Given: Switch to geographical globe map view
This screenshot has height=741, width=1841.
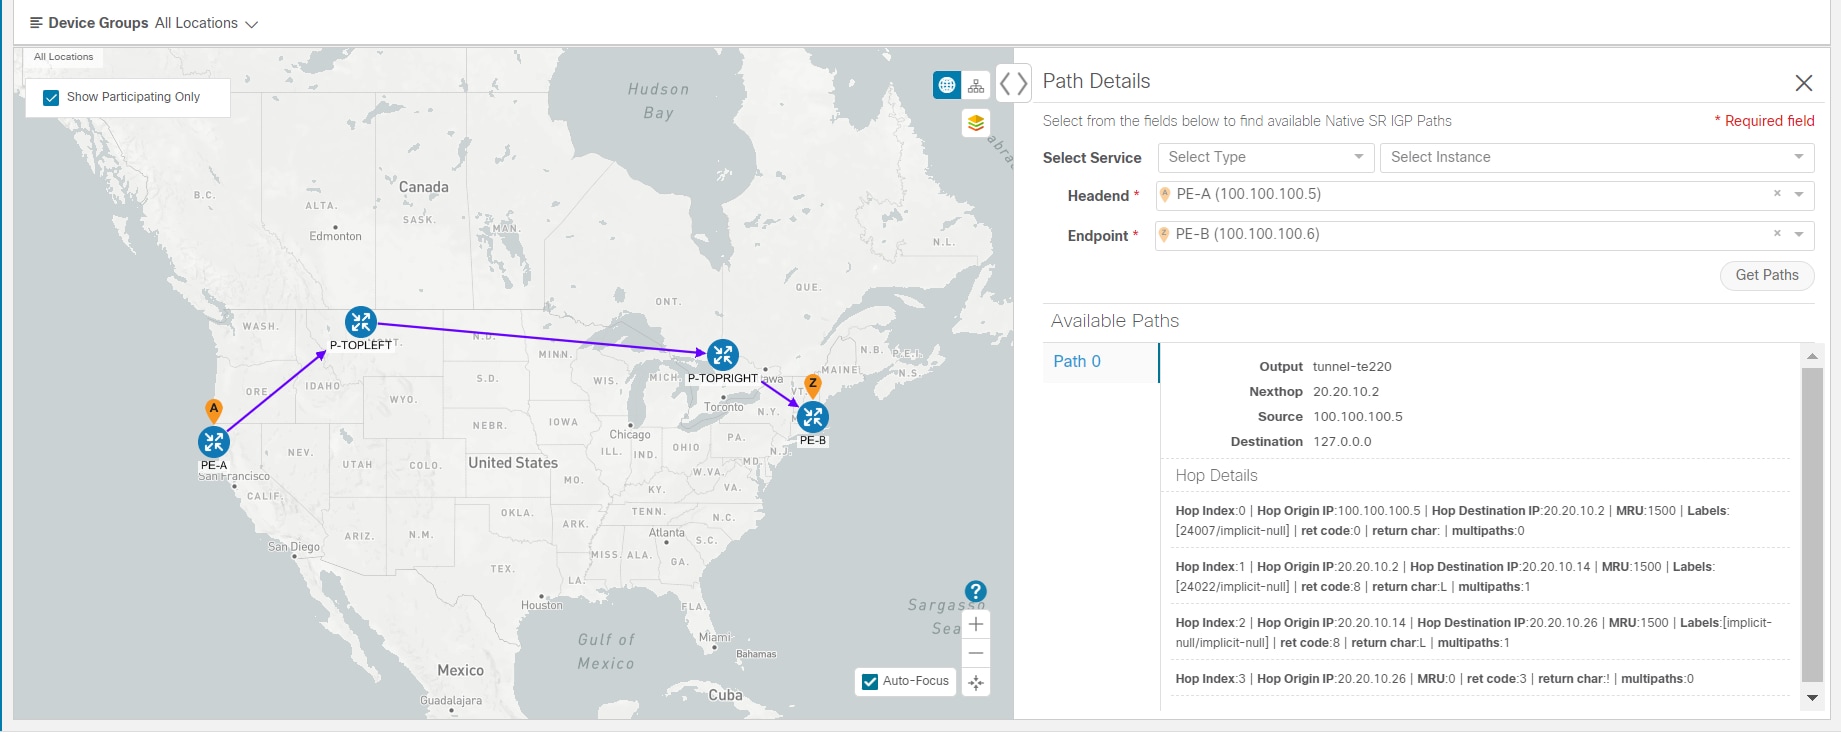Looking at the screenshot, I should [947, 86].
